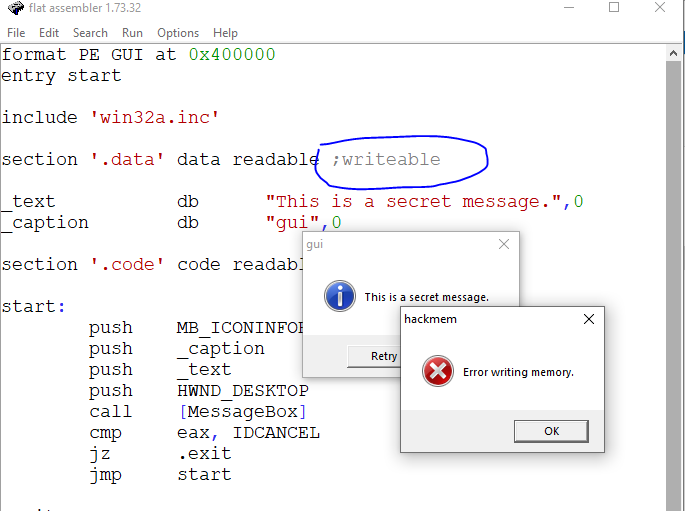Click the '.data' section name
Viewport: 685px width, 511px height.
[127, 159]
